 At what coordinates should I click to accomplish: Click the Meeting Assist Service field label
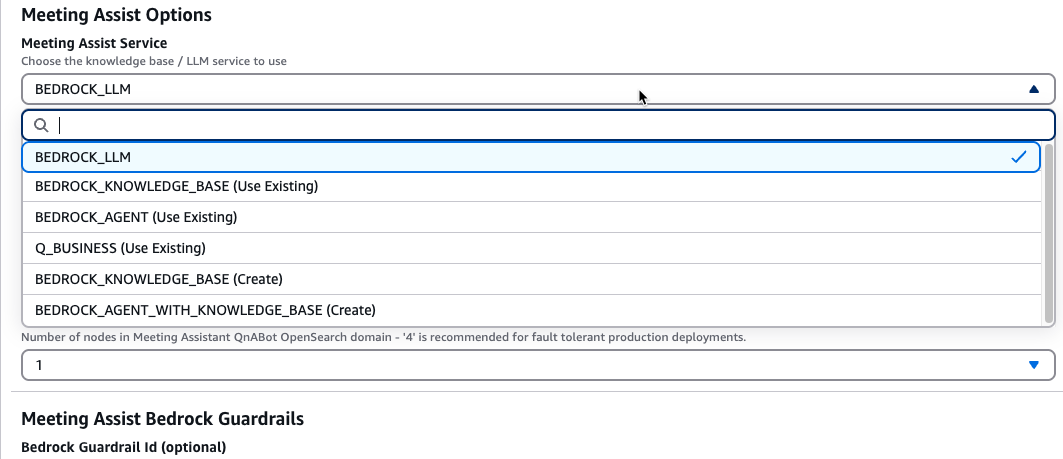(94, 43)
